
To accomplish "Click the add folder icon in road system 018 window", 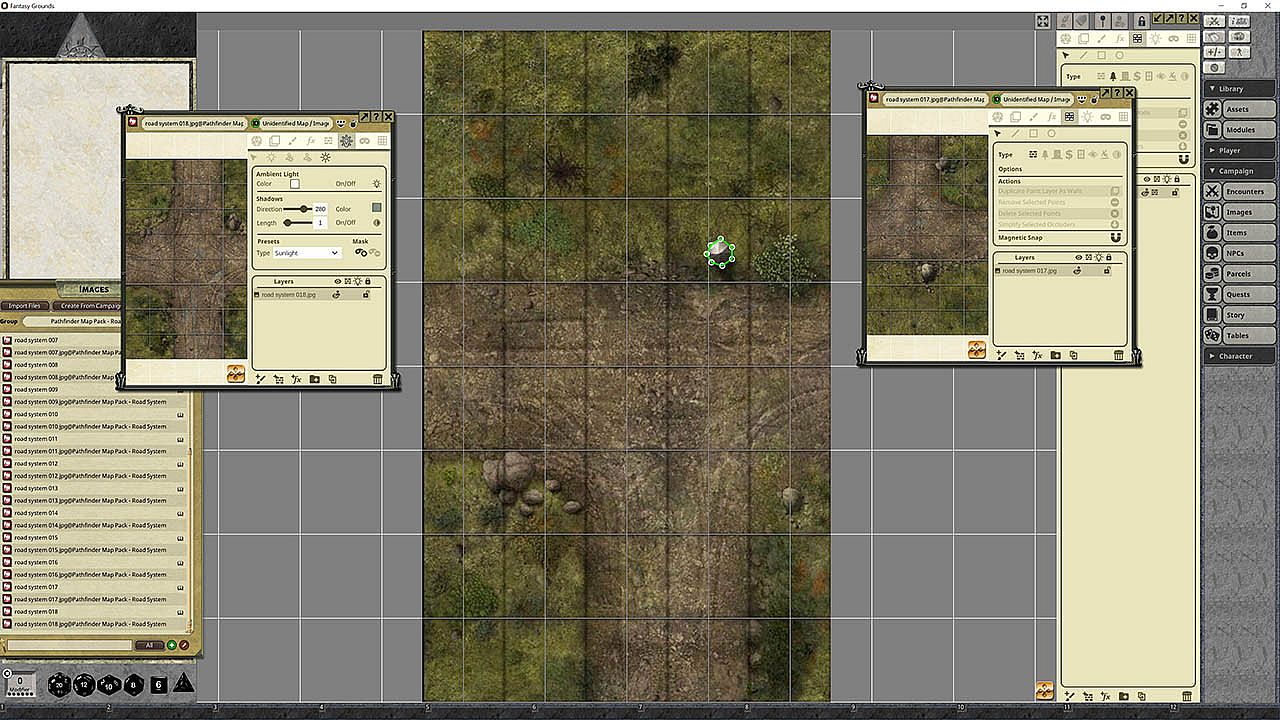I will point(314,379).
